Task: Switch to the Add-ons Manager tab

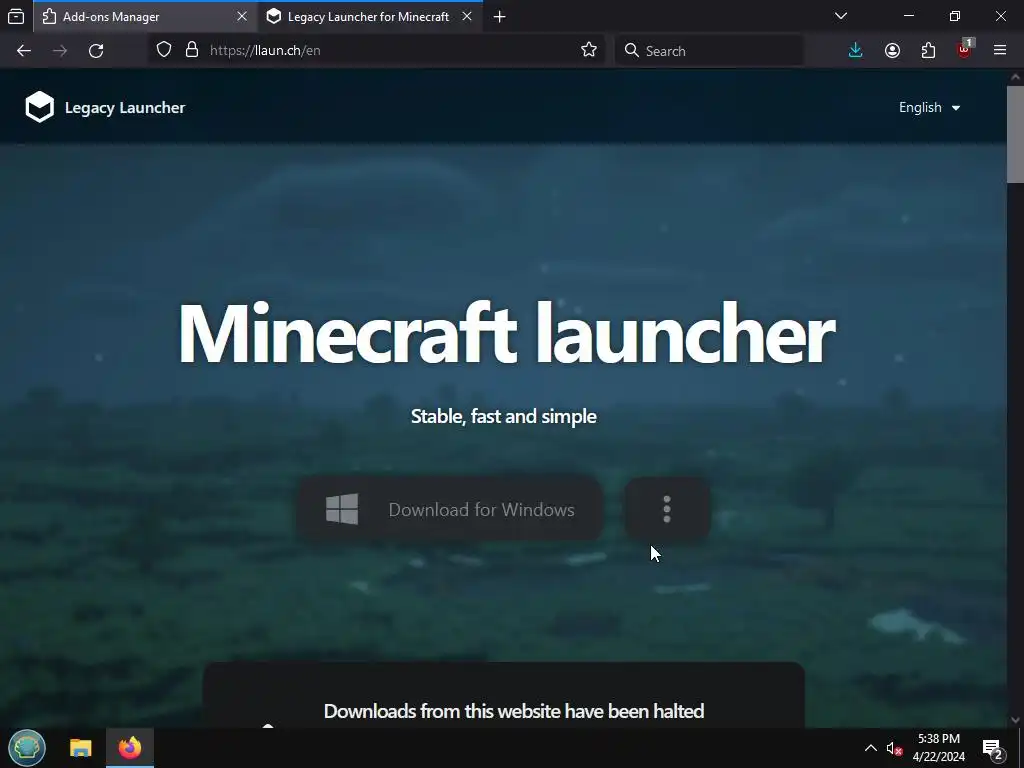Action: click(145, 16)
